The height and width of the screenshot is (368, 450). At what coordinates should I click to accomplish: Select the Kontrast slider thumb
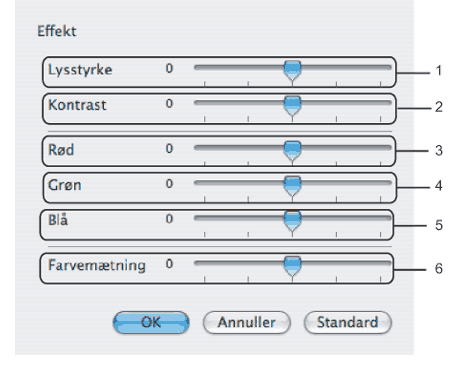click(292, 106)
